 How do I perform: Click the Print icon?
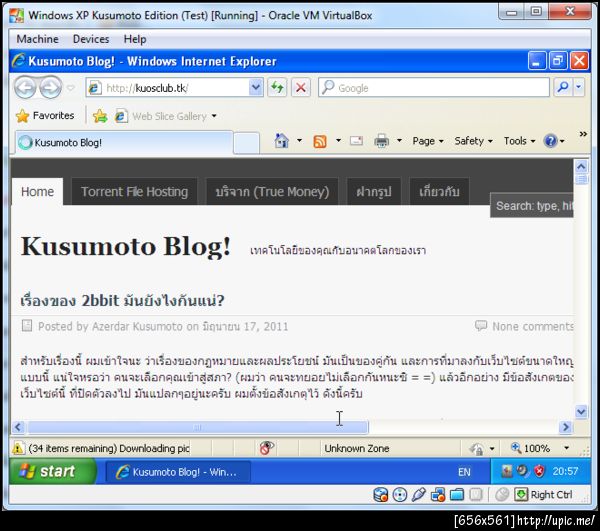pos(381,141)
